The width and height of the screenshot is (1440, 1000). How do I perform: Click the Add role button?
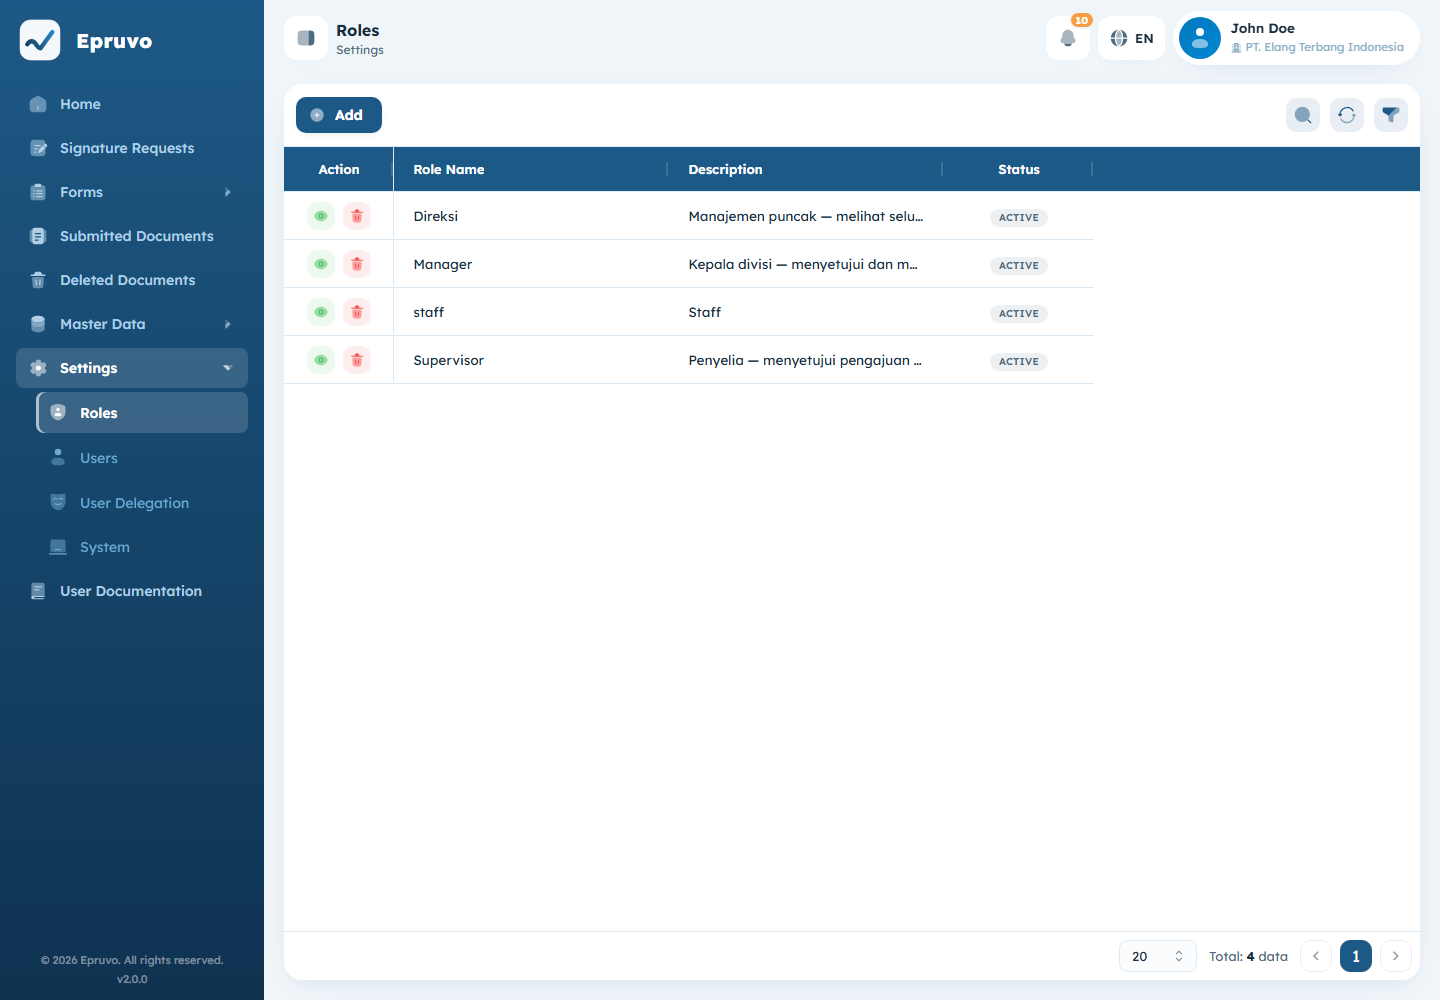coord(339,115)
